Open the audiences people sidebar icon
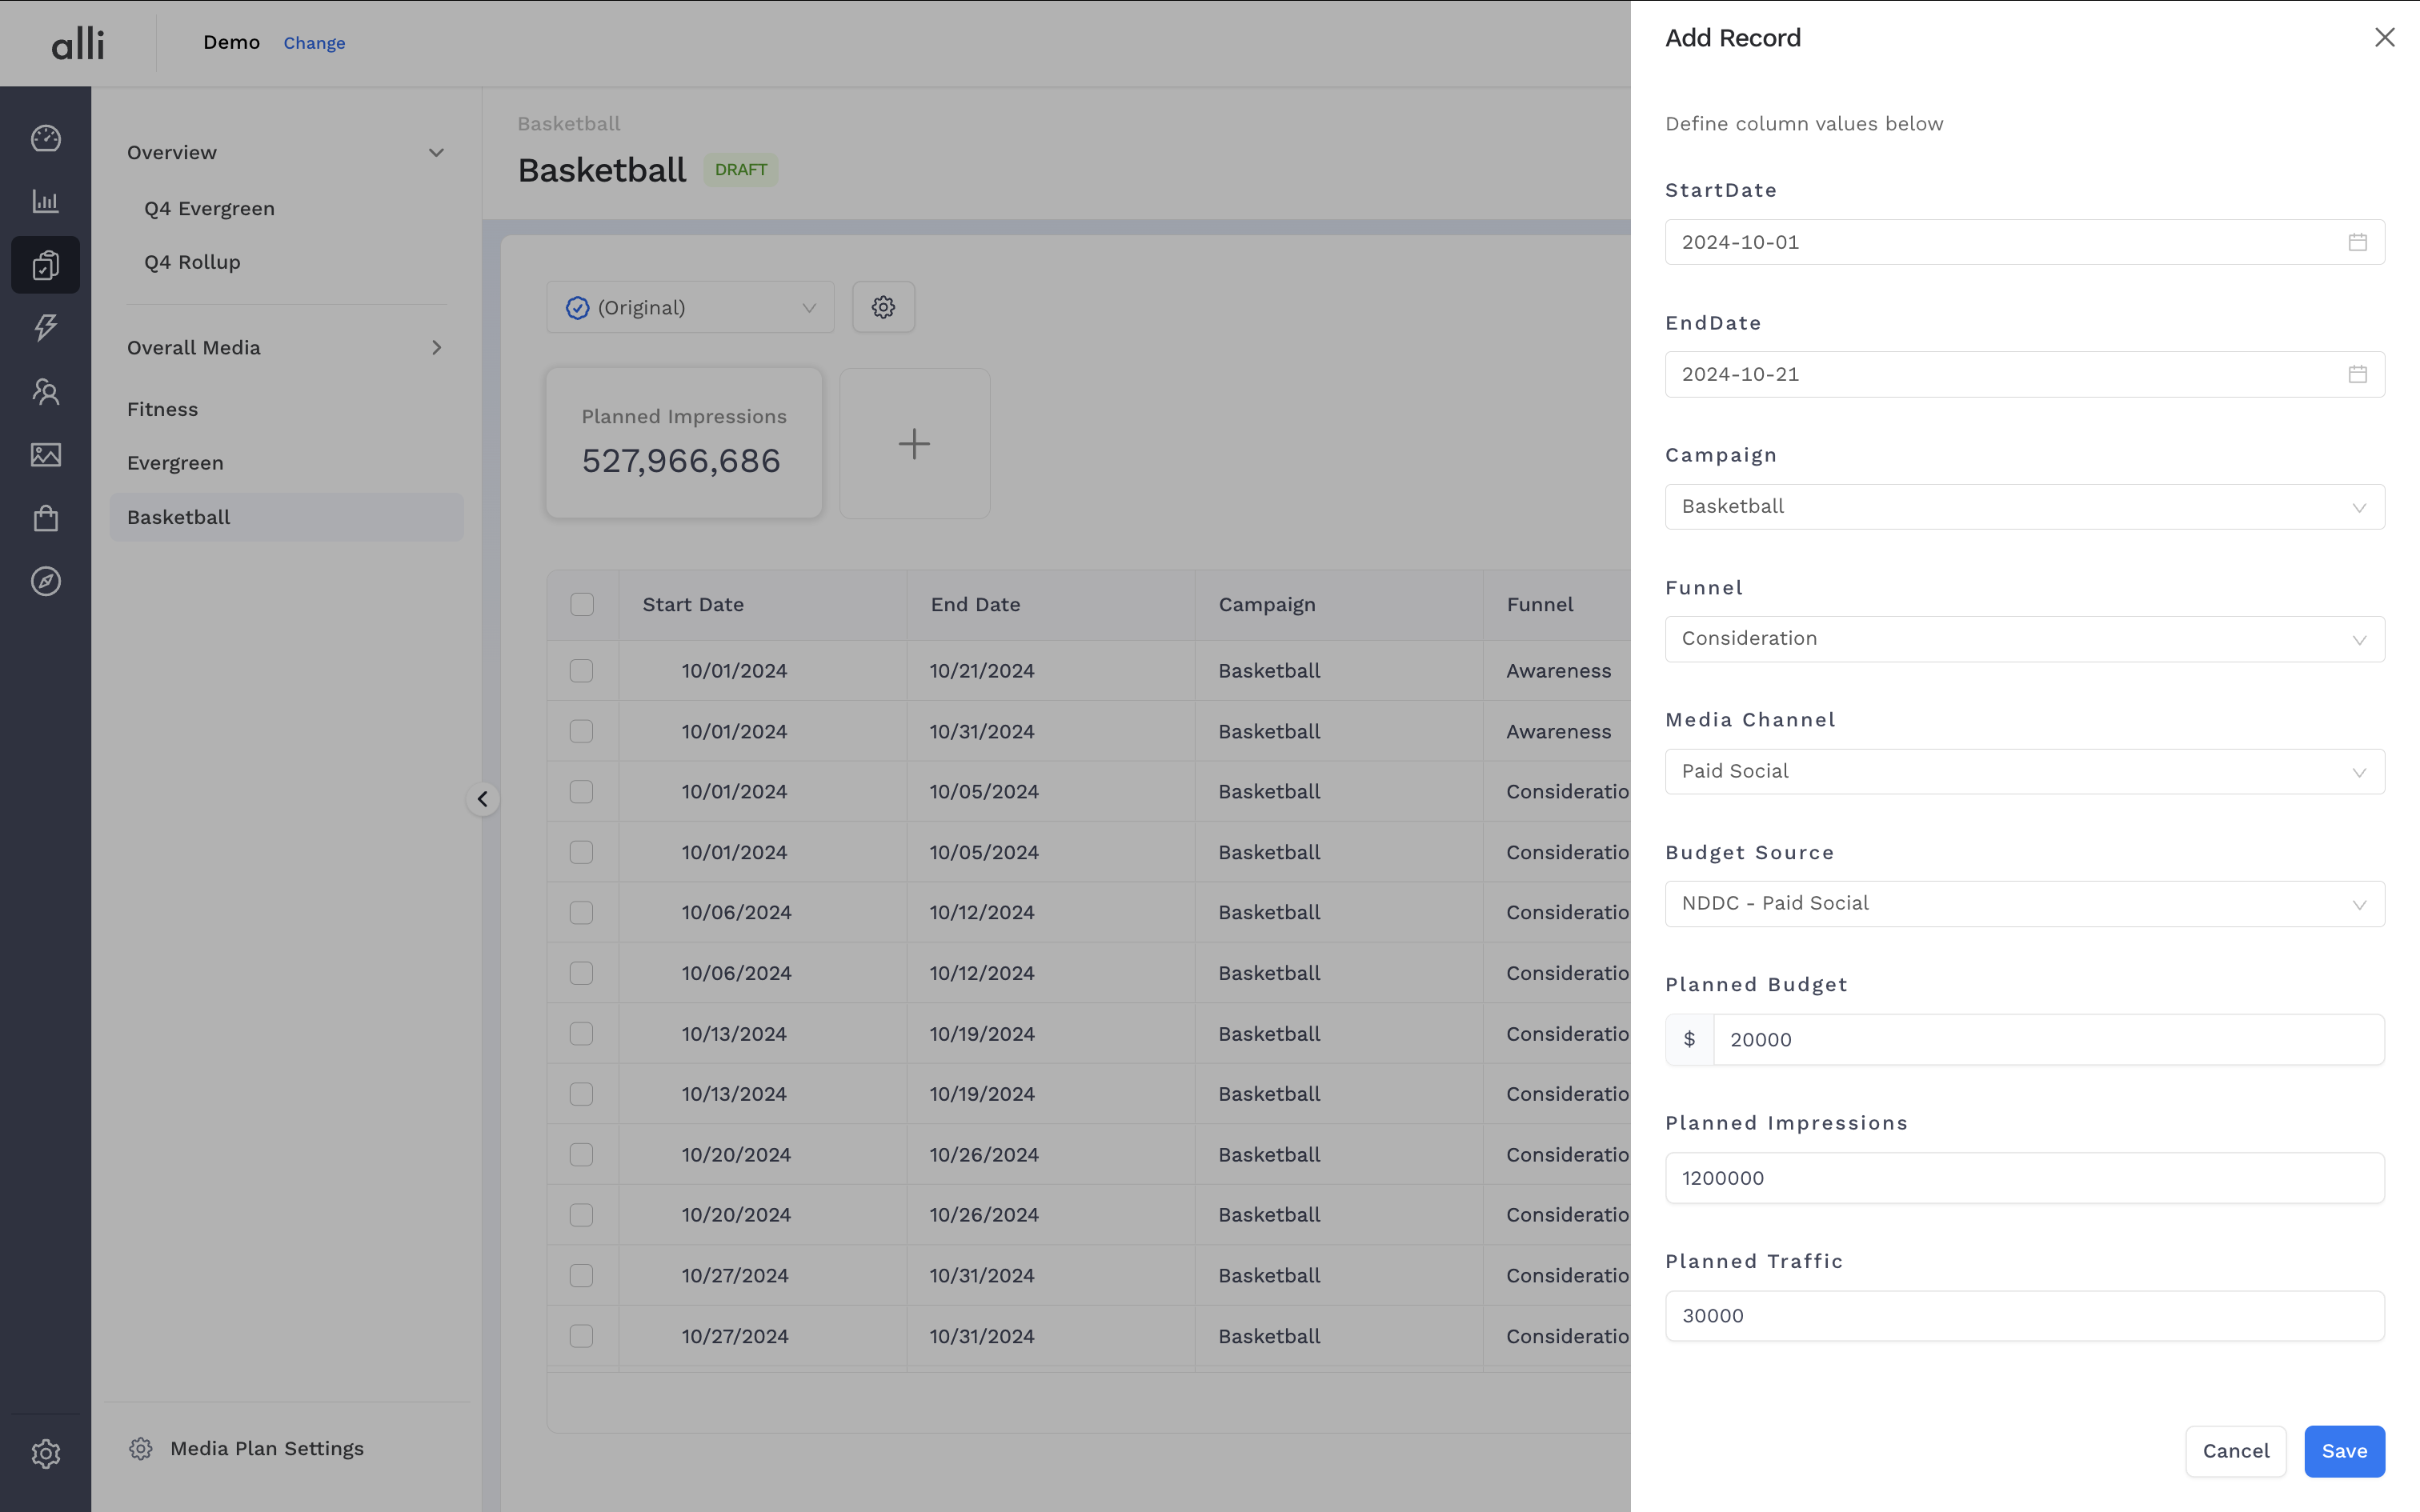The image size is (2420, 1512). (46, 391)
